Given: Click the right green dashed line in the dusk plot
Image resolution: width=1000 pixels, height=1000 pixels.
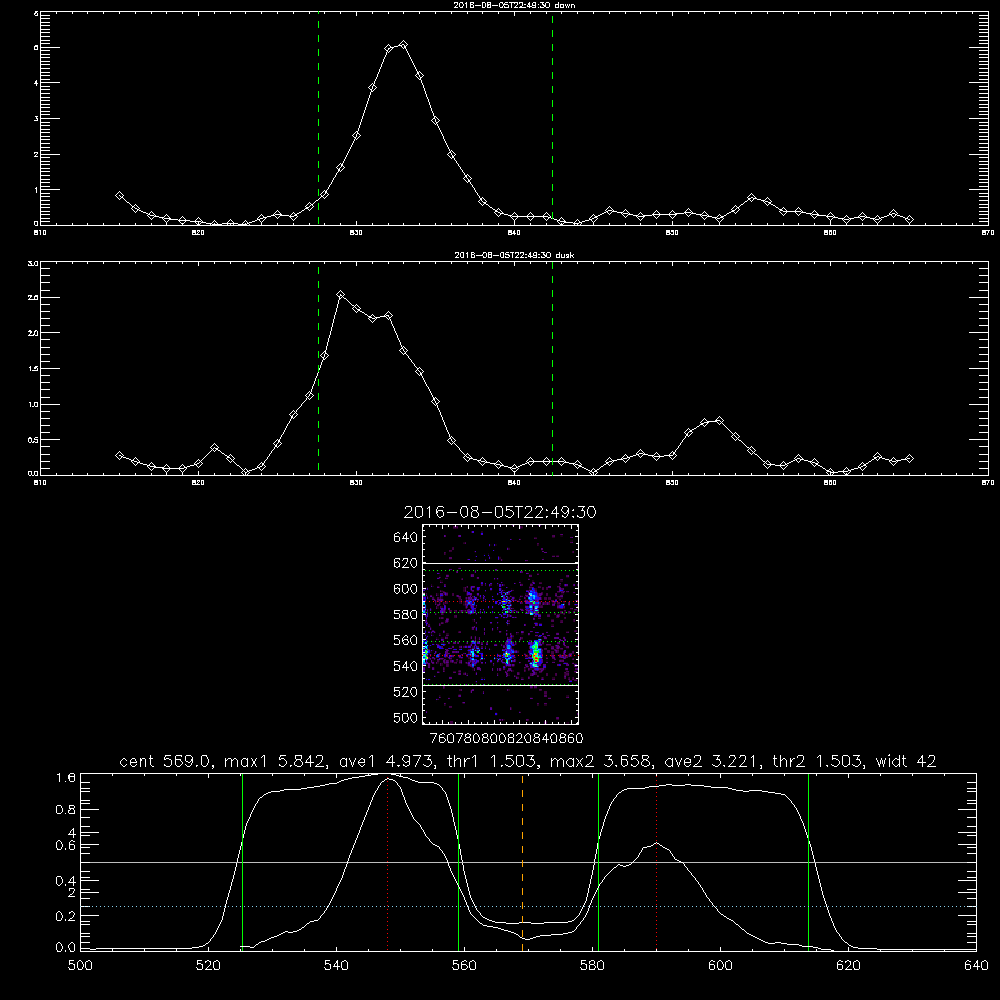Looking at the screenshot, I should (552, 369).
